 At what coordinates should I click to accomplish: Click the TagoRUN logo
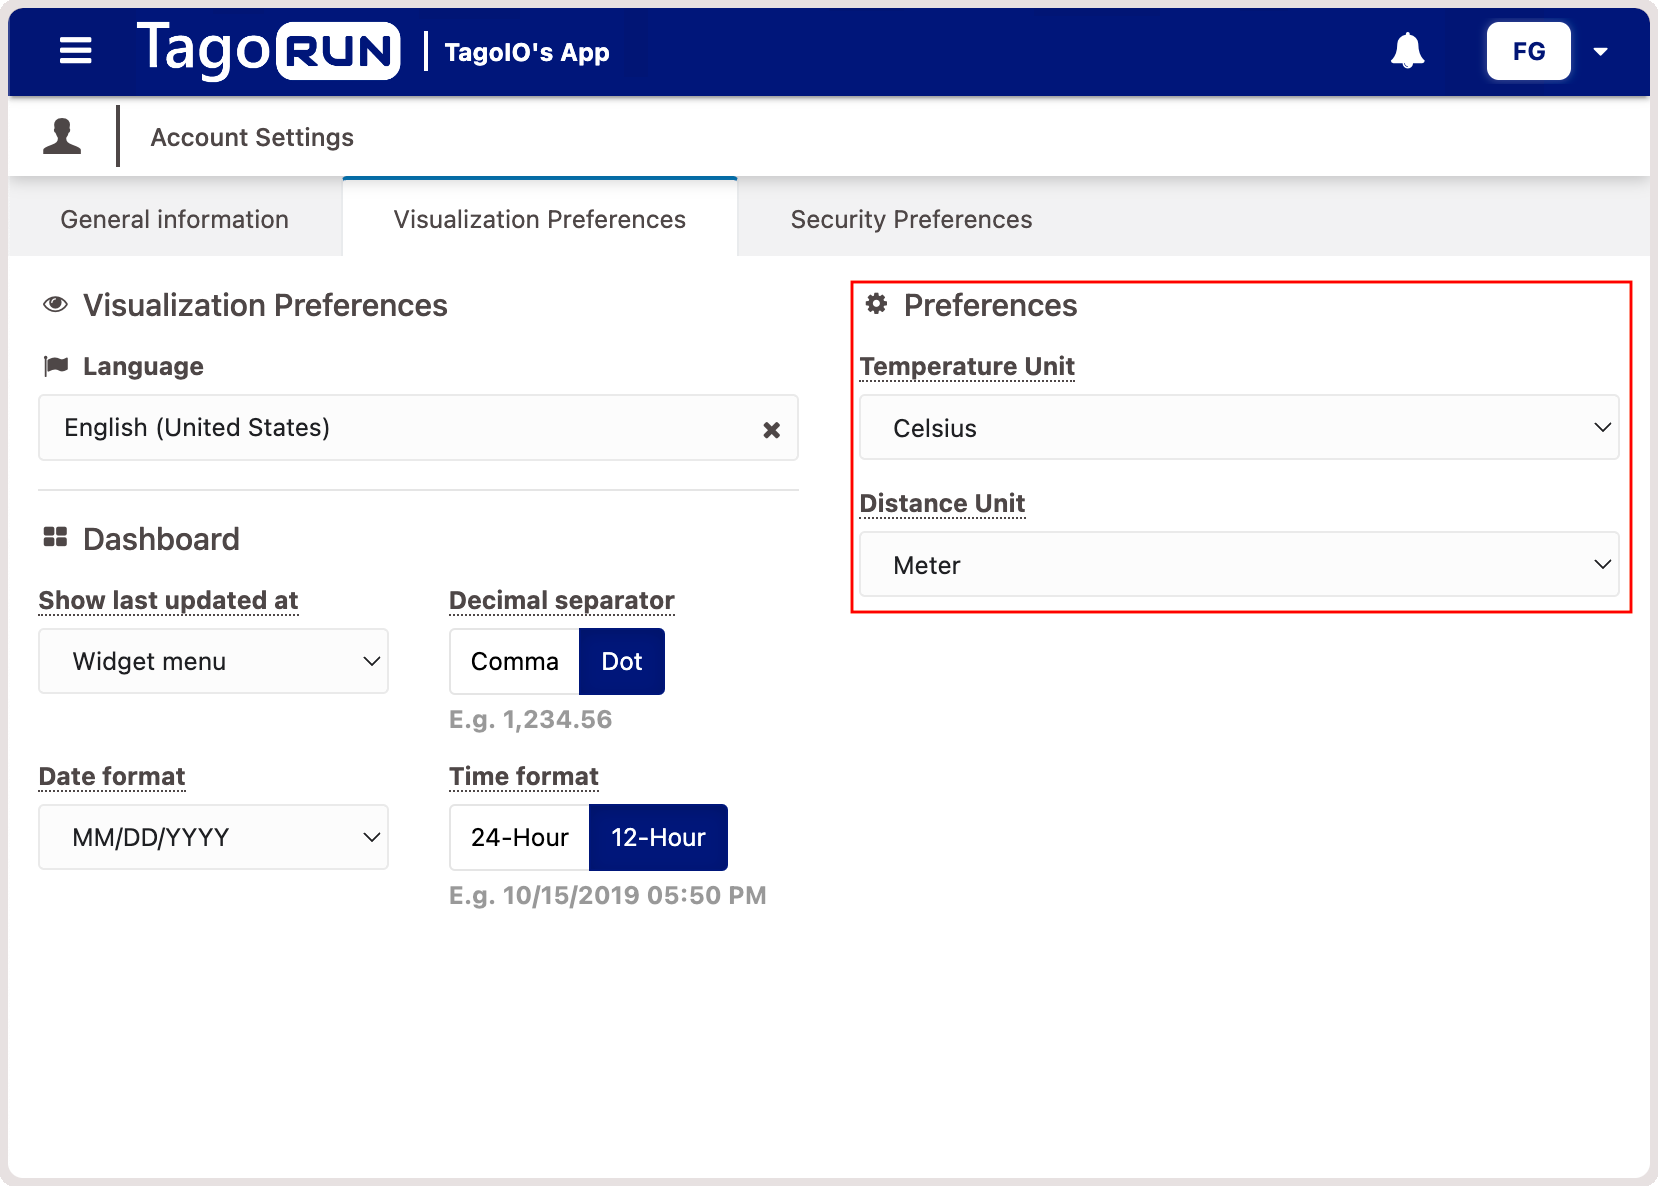(268, 50)
